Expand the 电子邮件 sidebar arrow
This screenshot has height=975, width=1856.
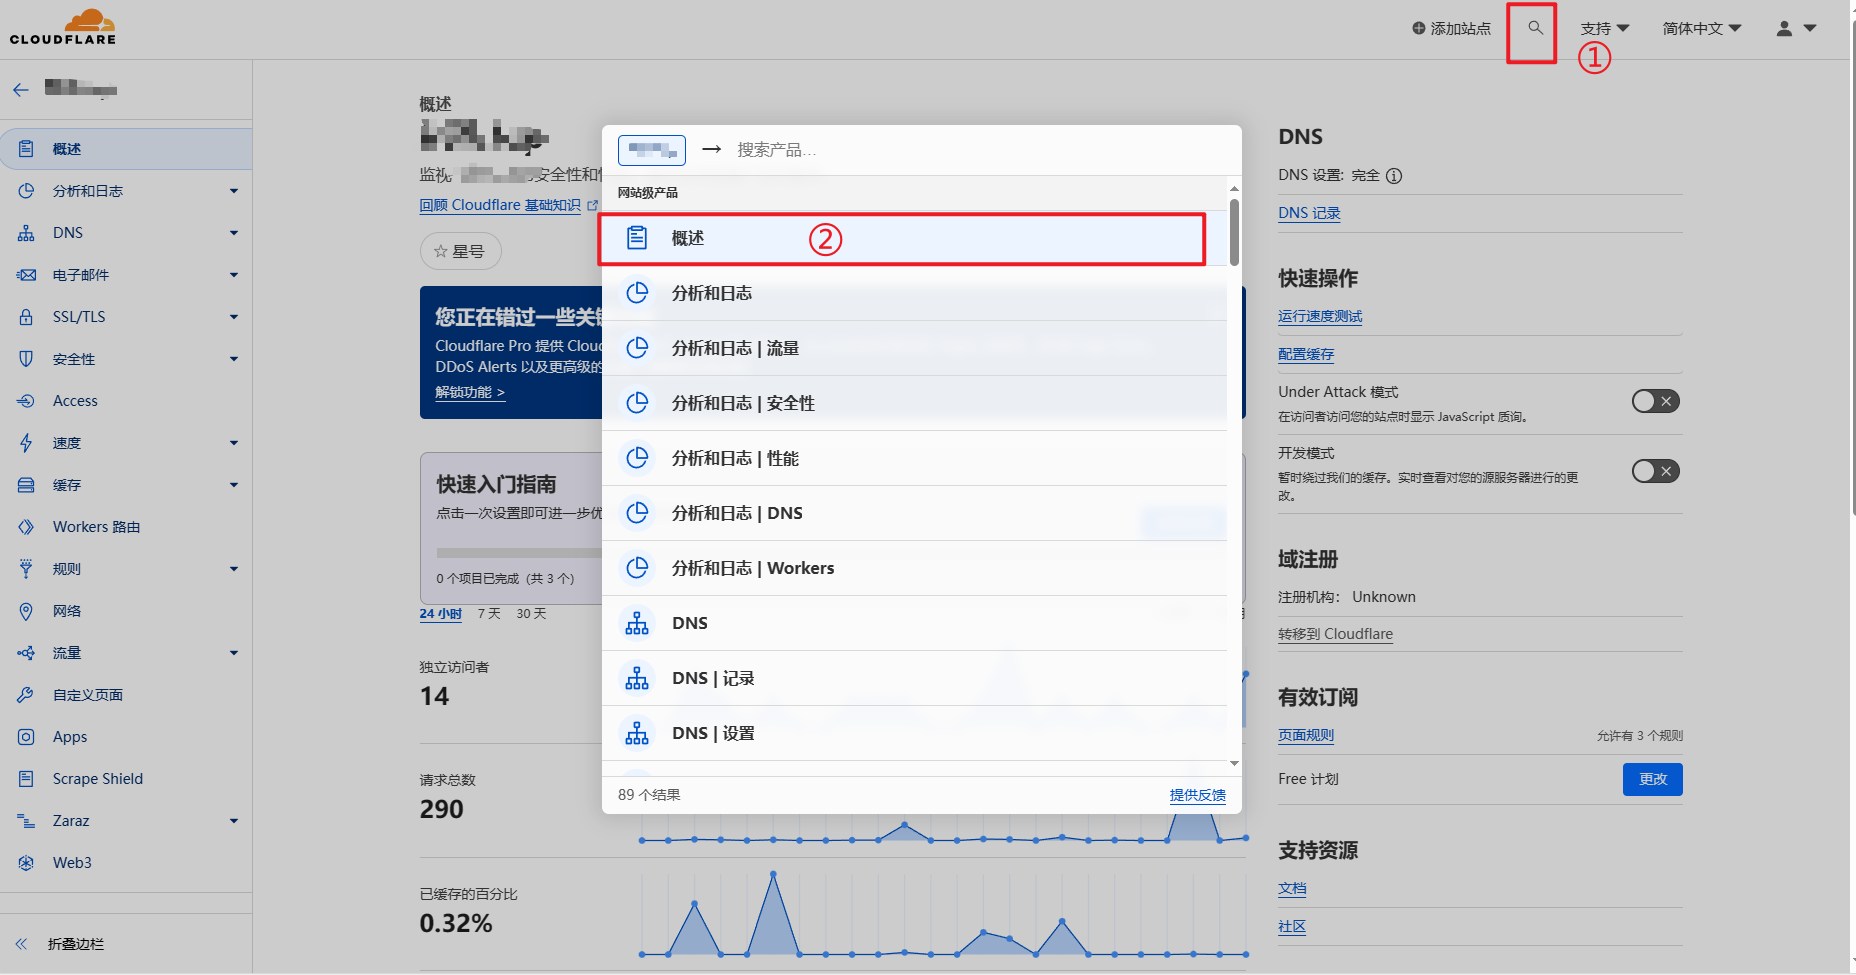234,275
